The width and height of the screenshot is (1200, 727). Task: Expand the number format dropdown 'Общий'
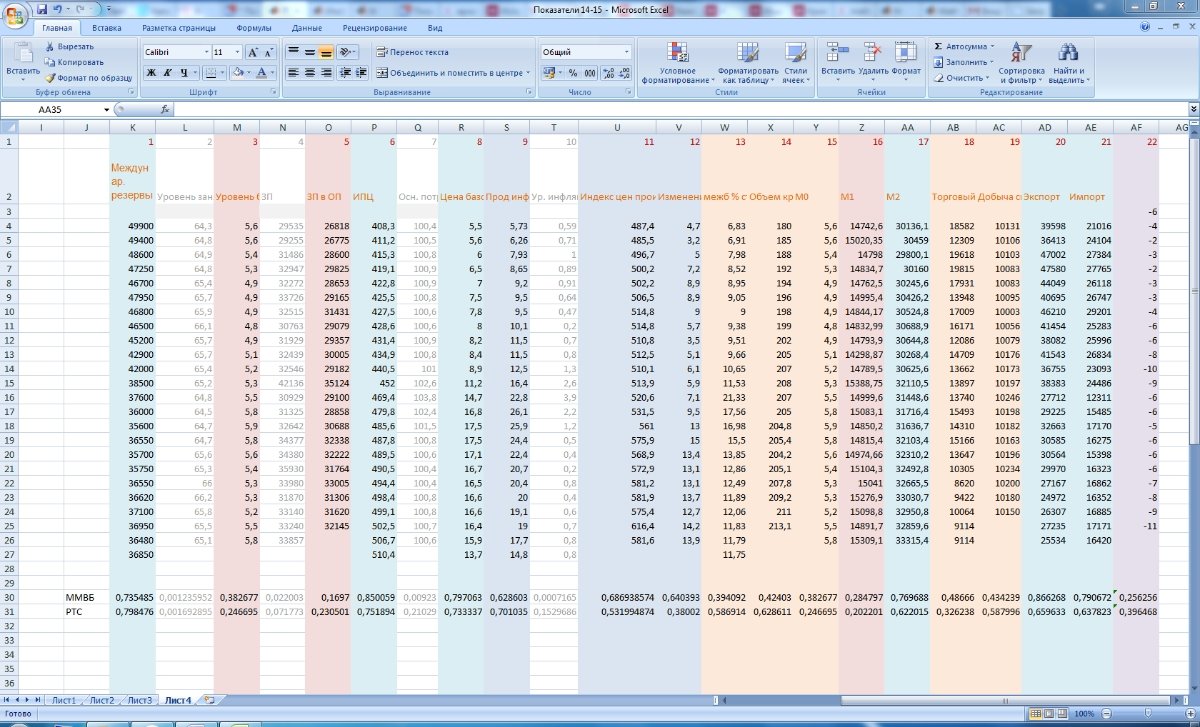(x=627, y=52)
